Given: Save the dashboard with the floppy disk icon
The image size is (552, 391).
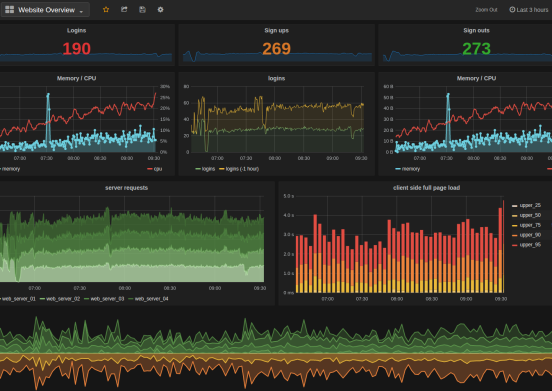Looking at the screenshot, I should [142, 10].
